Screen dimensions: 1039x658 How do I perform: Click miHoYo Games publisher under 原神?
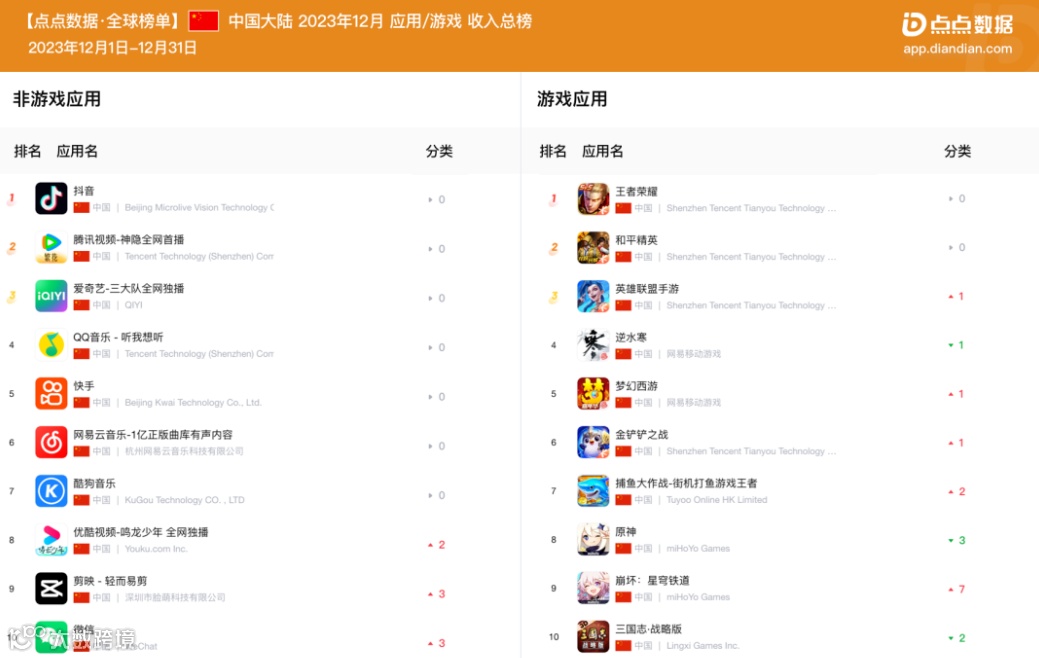[x=698, y=548]
